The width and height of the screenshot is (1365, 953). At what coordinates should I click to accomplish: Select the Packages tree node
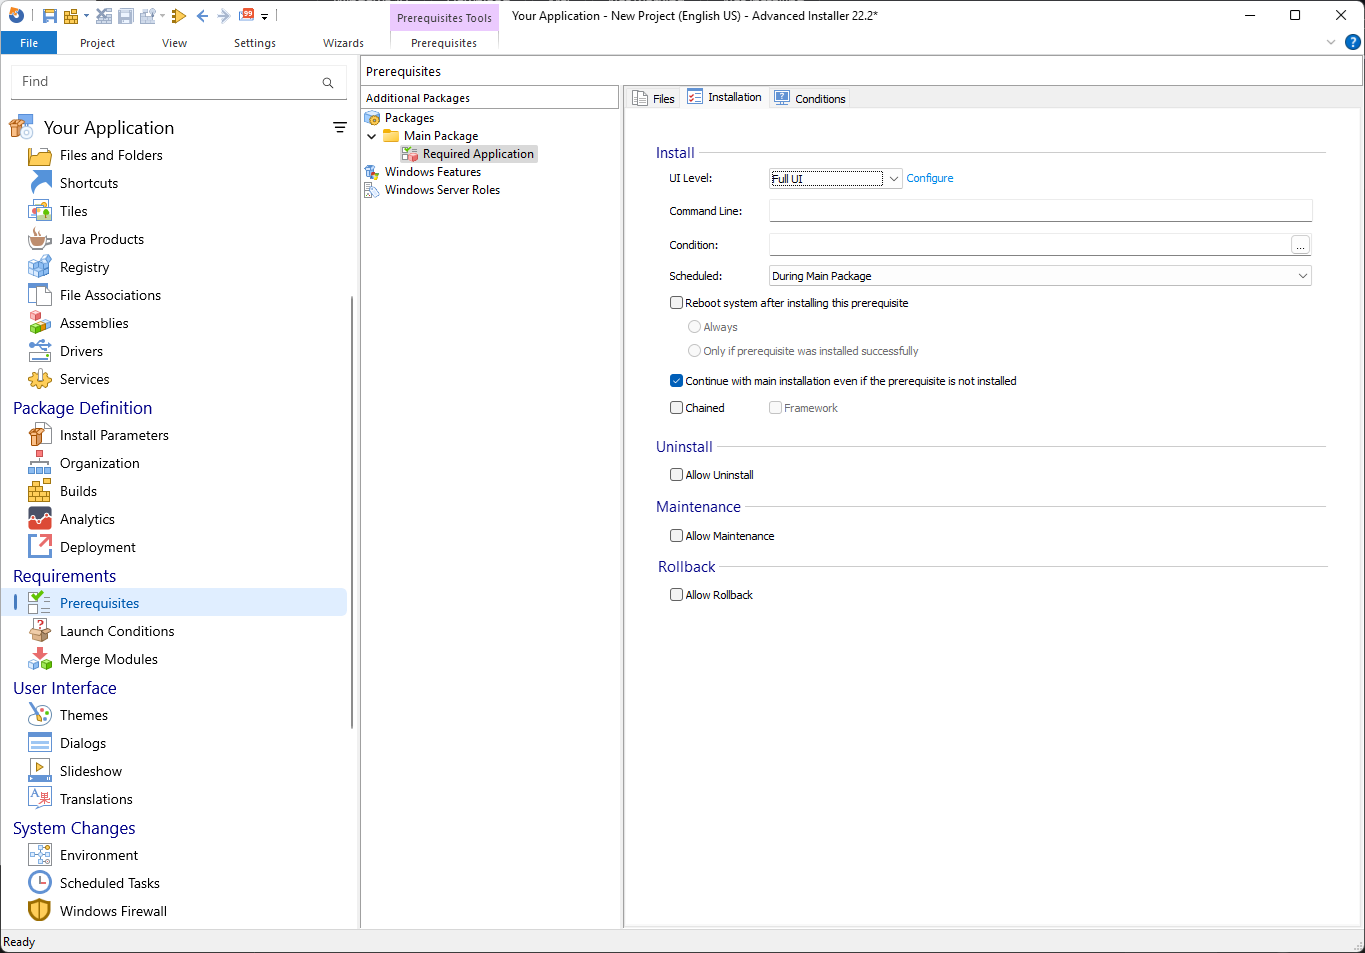tap(409, 118)
